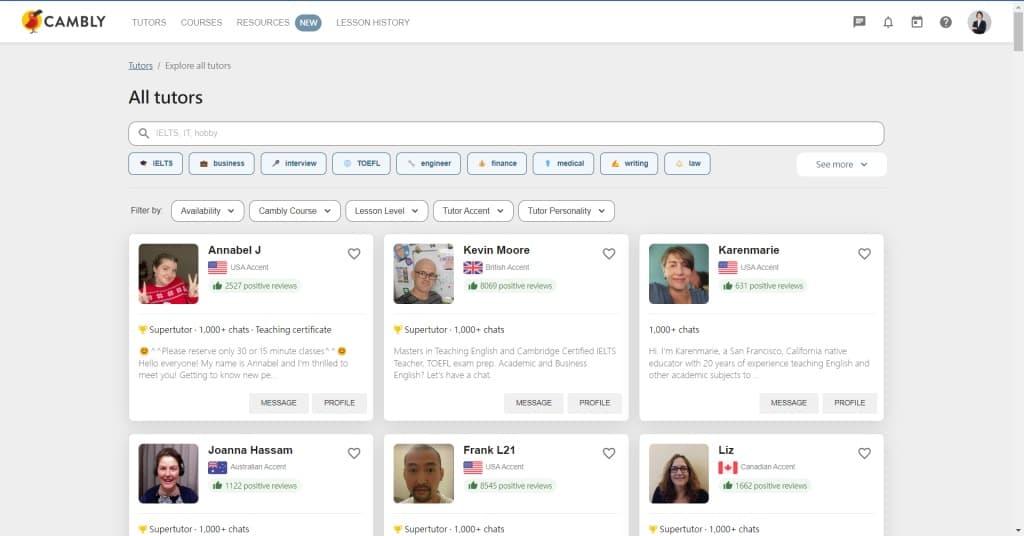Select the IELTS tag chip
This screenshot has width=1024, height=536.
point(155,163)
